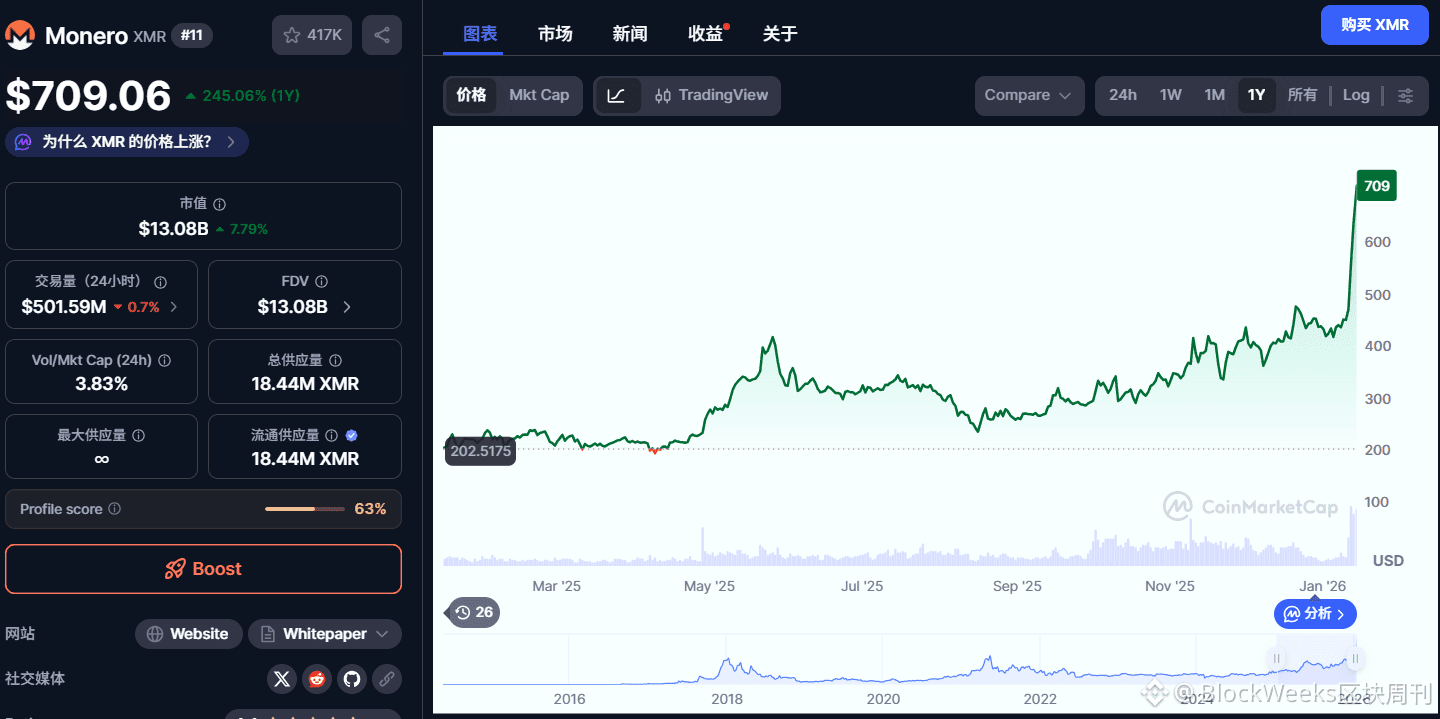Toggle chart to Mkt Cap view
Screen dimensions: 1440x719
pyautogui.click(x=539, y=96)
